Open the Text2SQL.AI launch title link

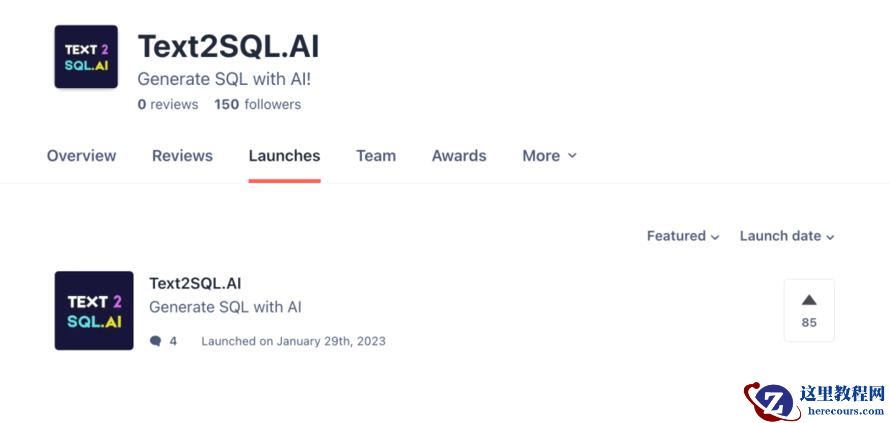pyautogui.click(x=195, y=283)
